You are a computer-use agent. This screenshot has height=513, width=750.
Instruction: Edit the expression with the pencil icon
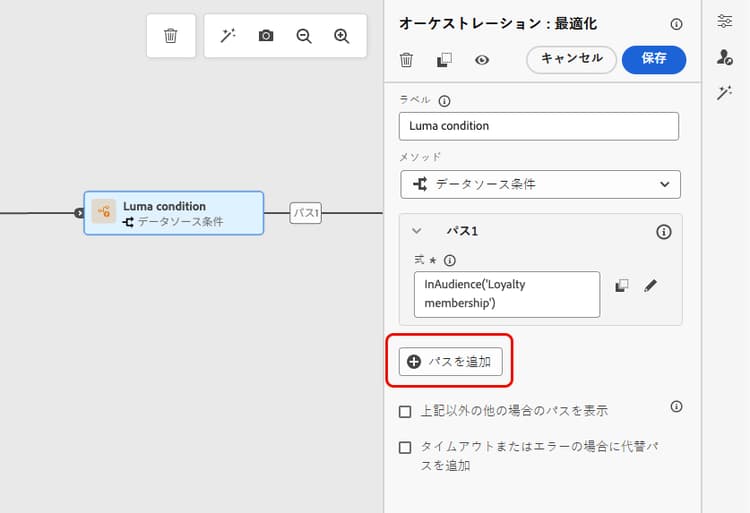[x=650, y=285]
